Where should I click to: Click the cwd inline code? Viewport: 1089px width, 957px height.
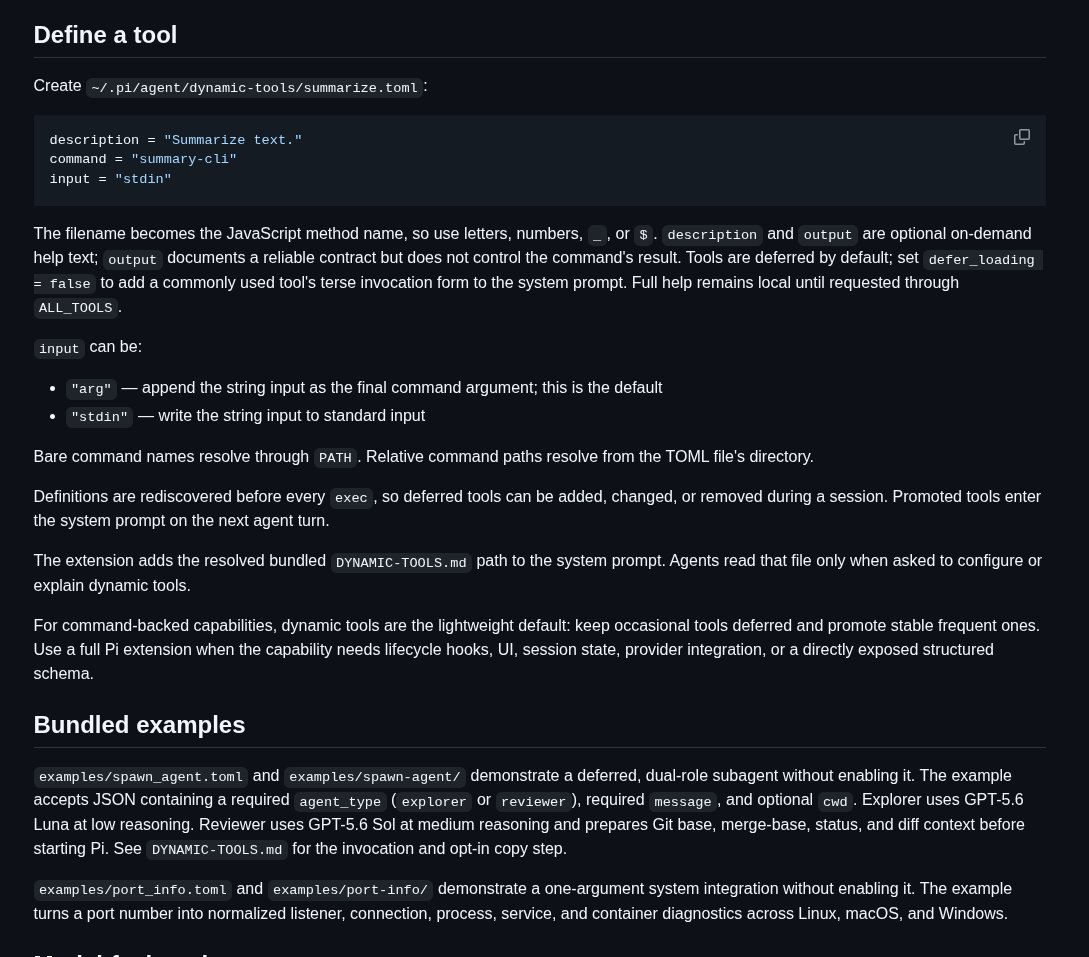(x=835, y=801)
